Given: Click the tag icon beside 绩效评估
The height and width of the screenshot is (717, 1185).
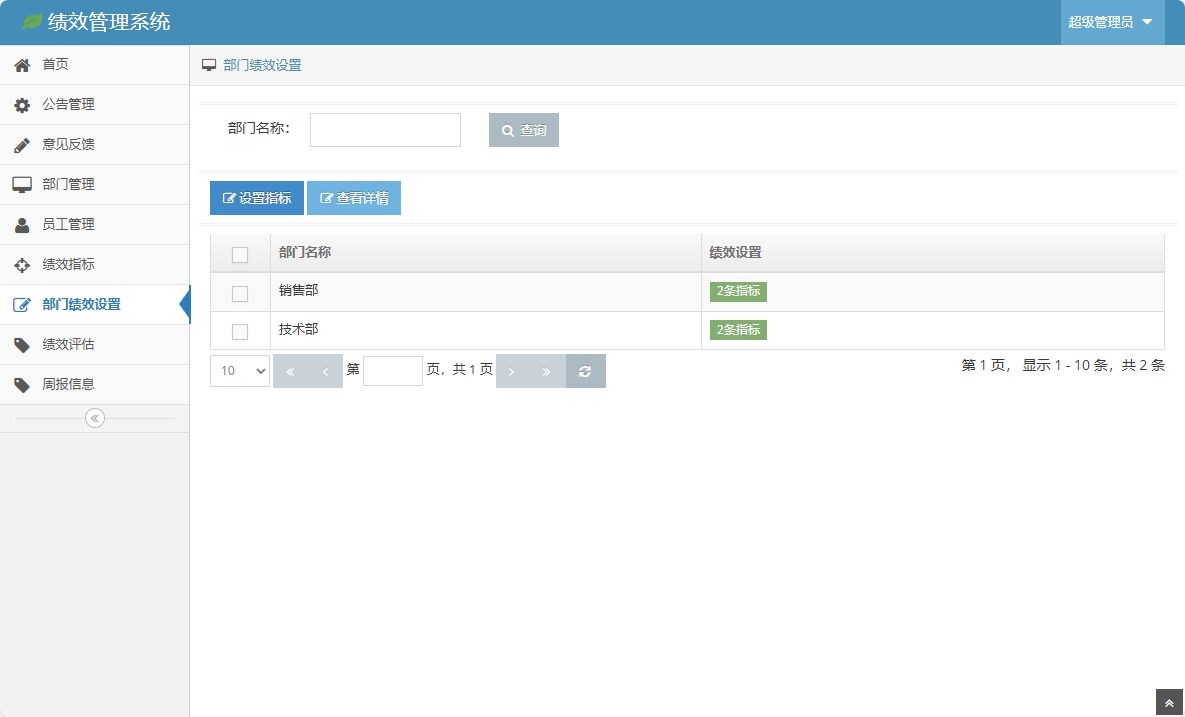Looking at the screenshot, I should (22, 345).
